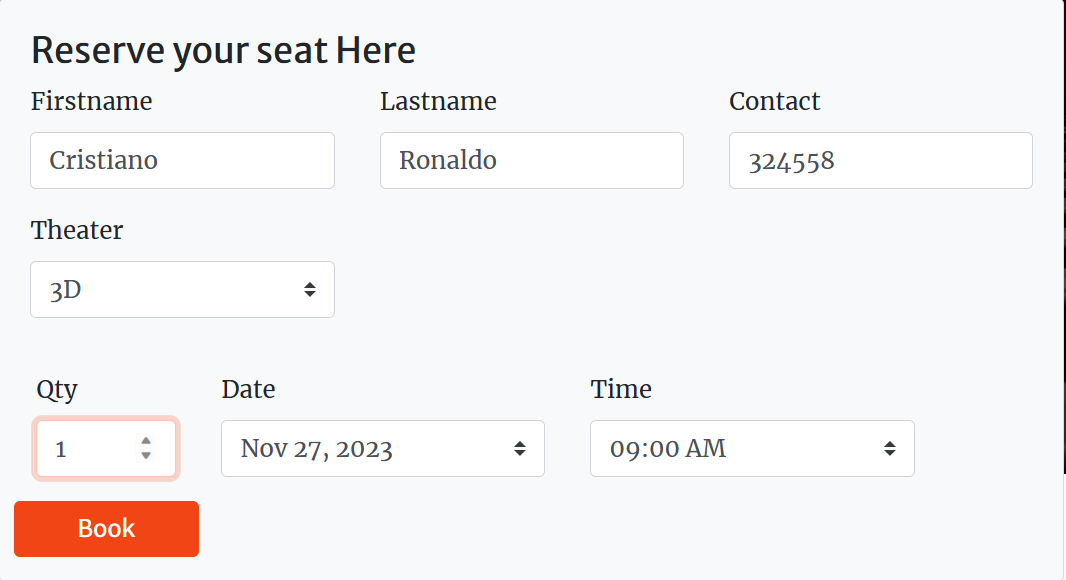Click the Qty label text
The height and width of the screenshot is (580, 1066).
tap(57, 390)
